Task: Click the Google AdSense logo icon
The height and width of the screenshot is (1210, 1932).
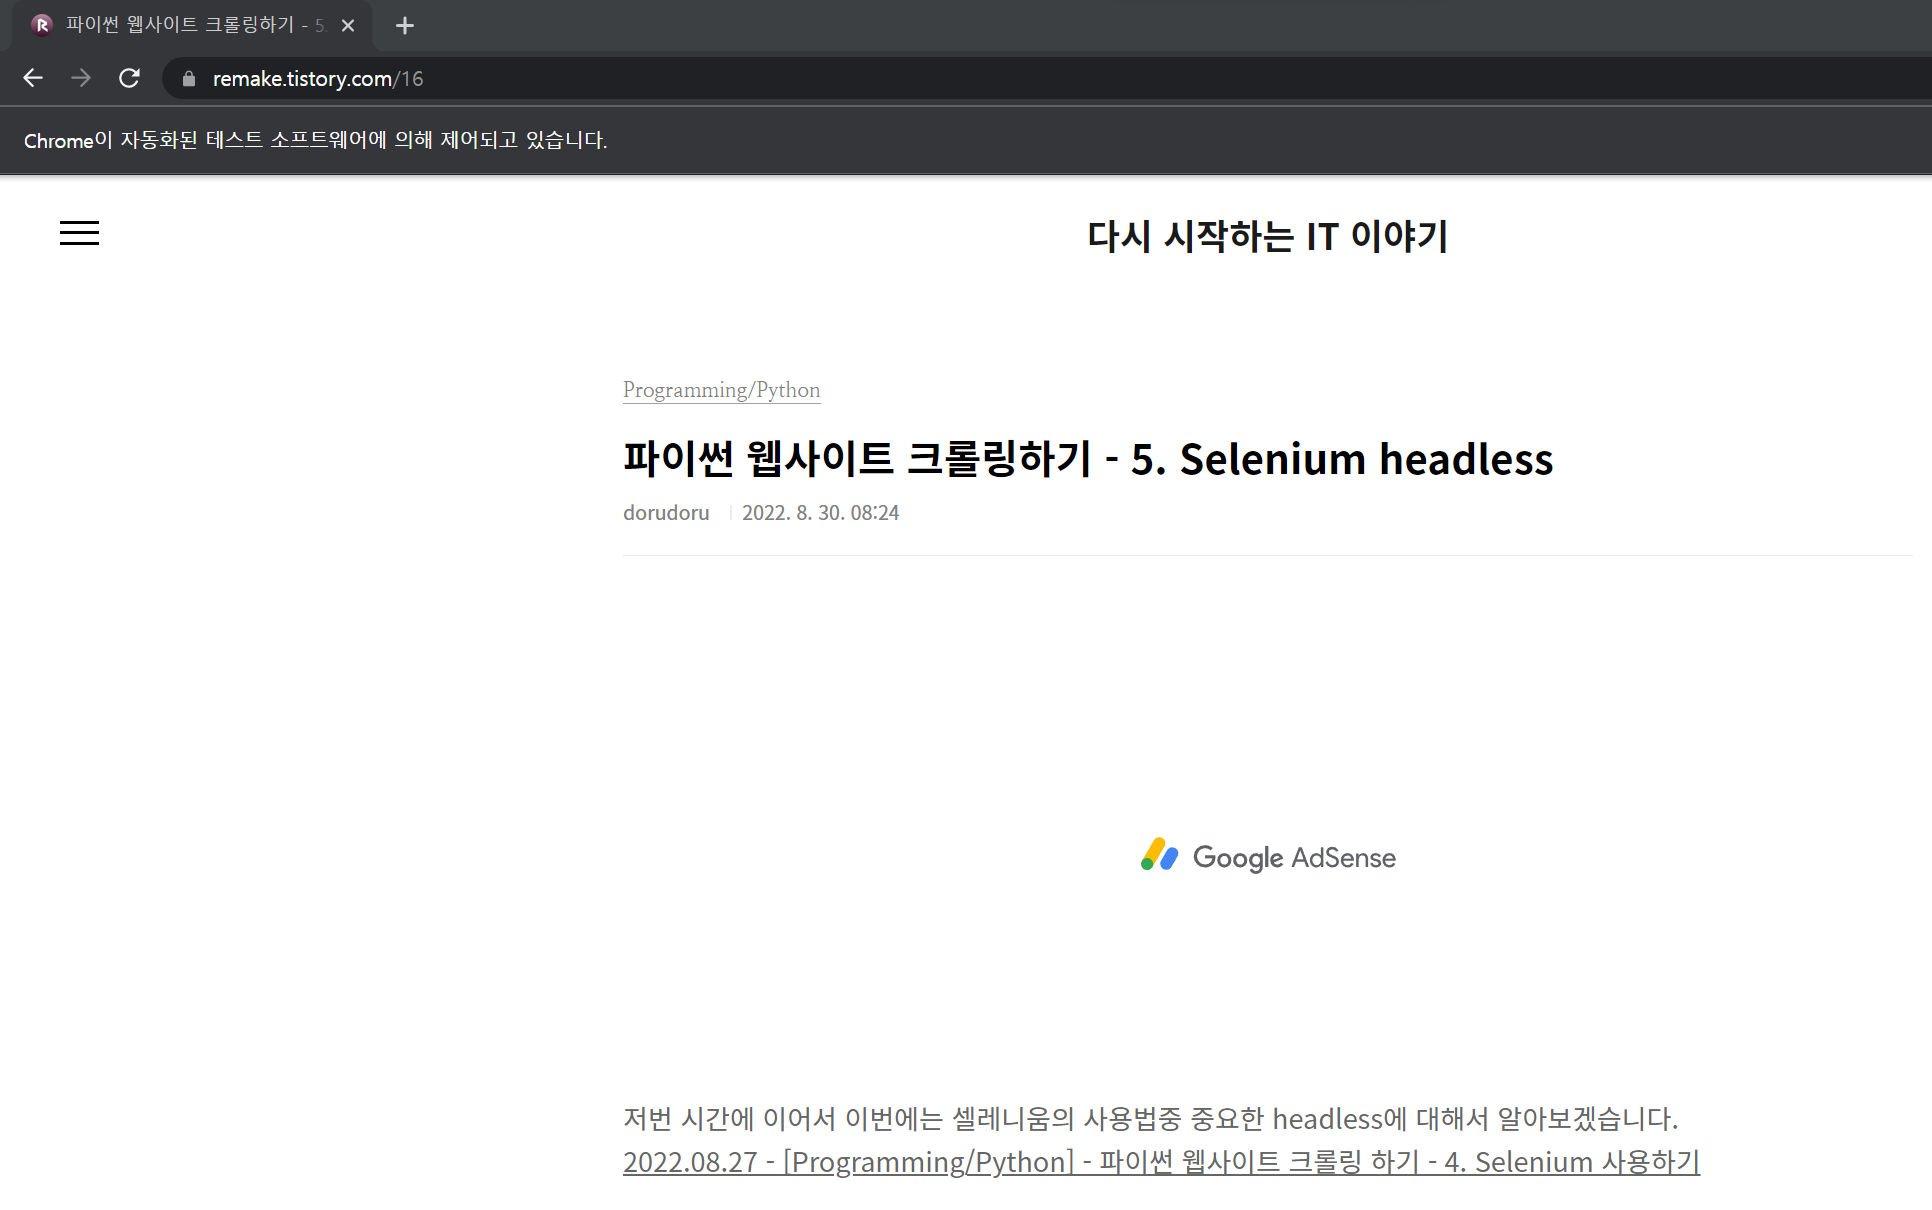Action: tap(1159, 856)
